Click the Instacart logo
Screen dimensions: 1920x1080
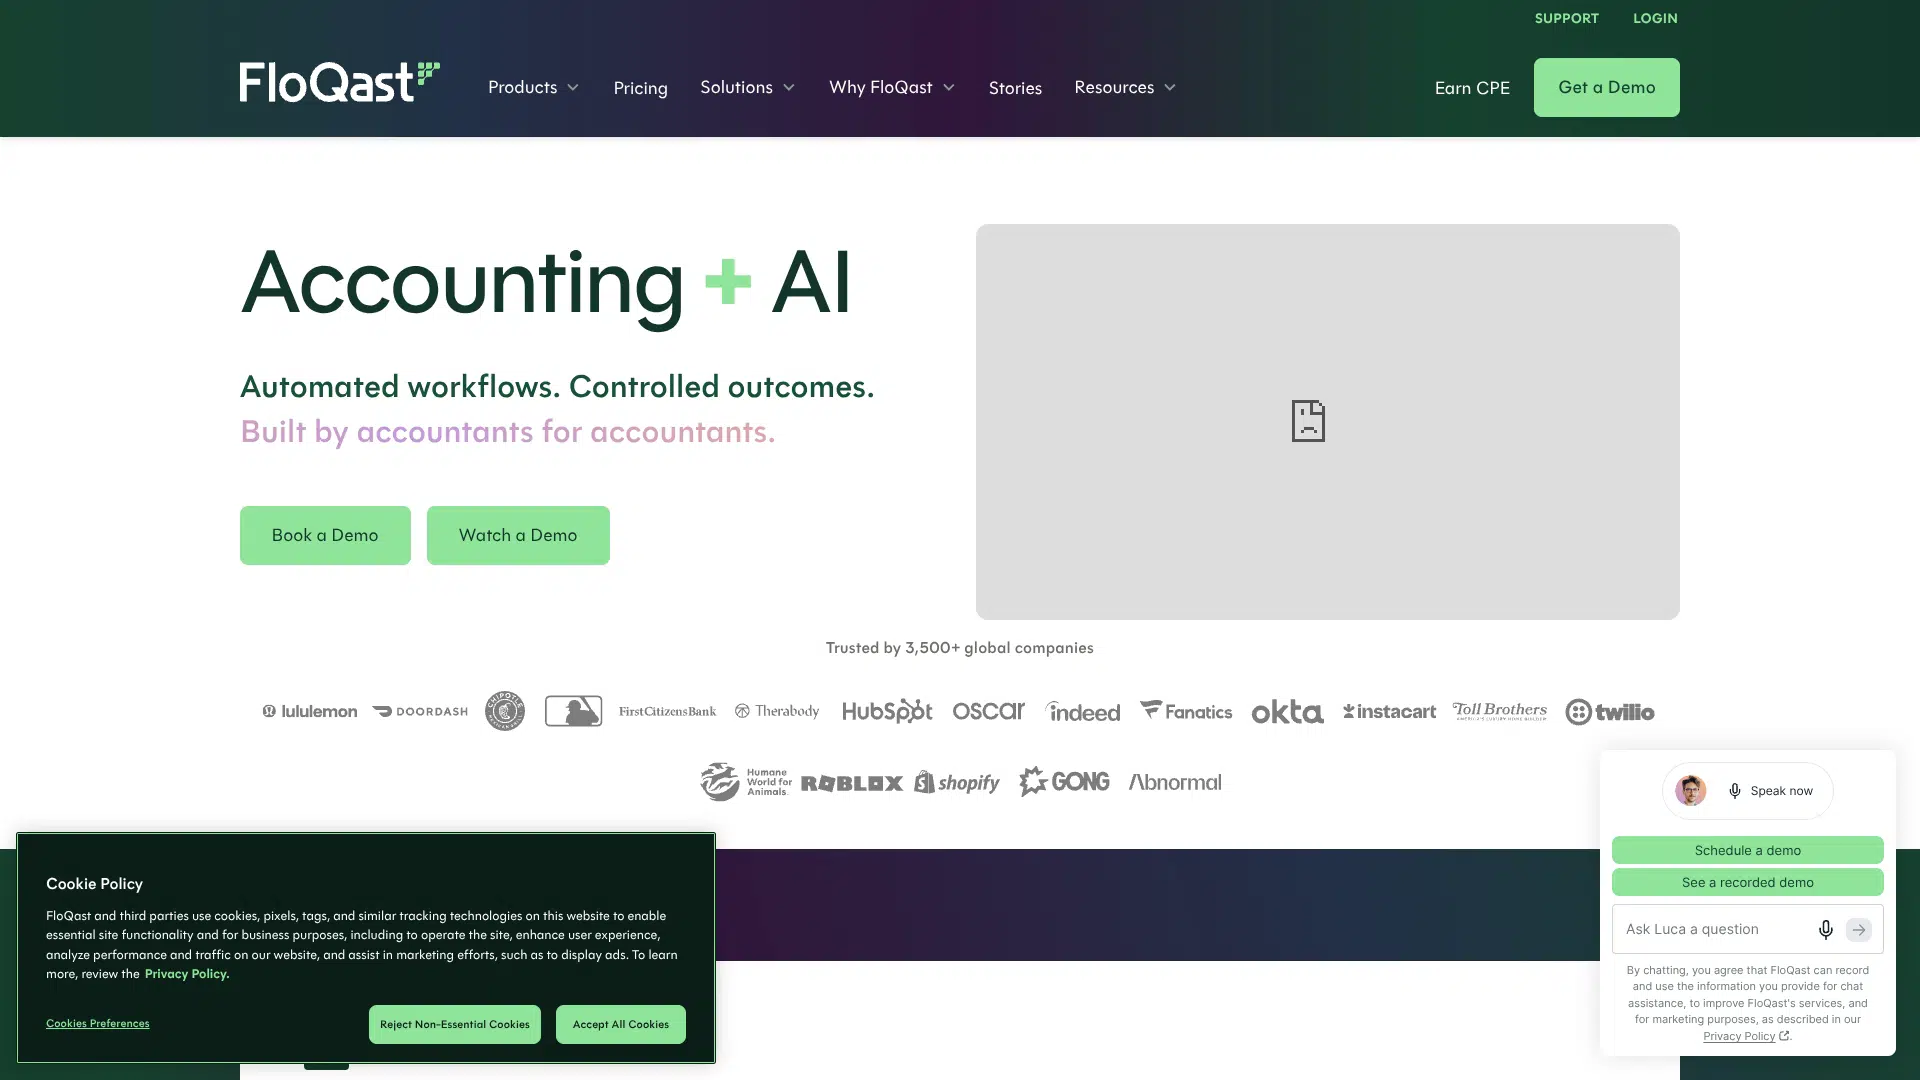pos(1389,711)
